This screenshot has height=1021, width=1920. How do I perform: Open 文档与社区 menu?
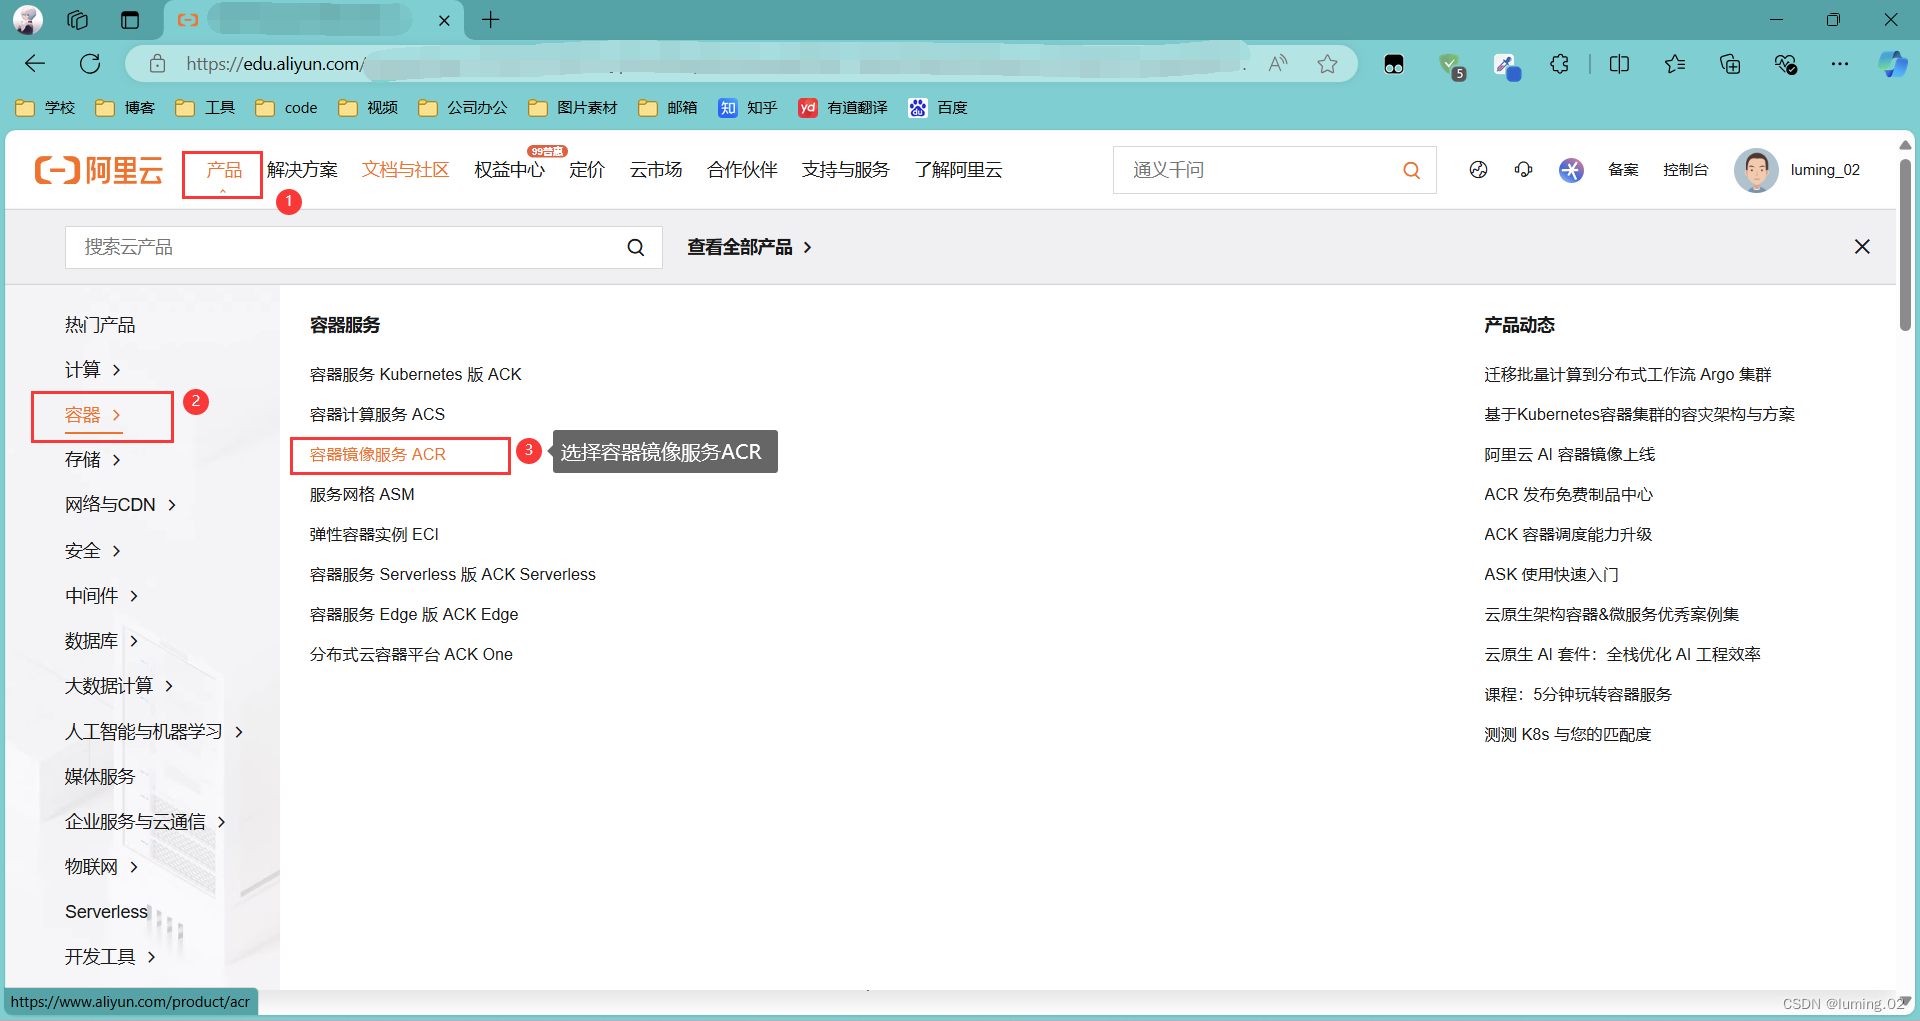point(405,170)
